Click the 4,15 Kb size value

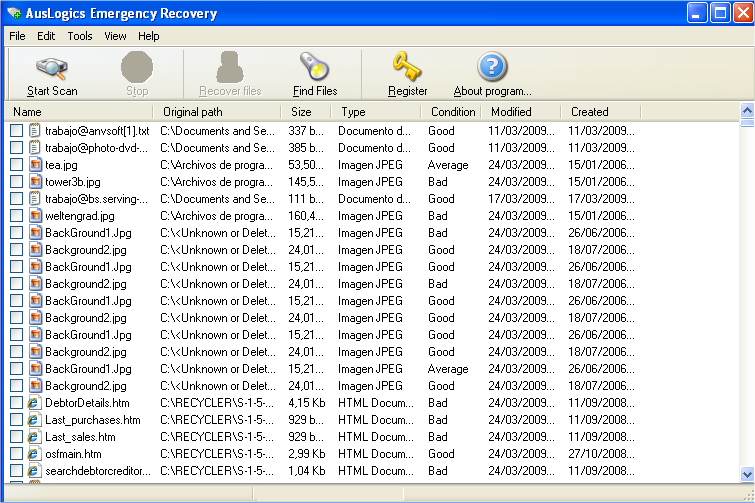(307, 403)
